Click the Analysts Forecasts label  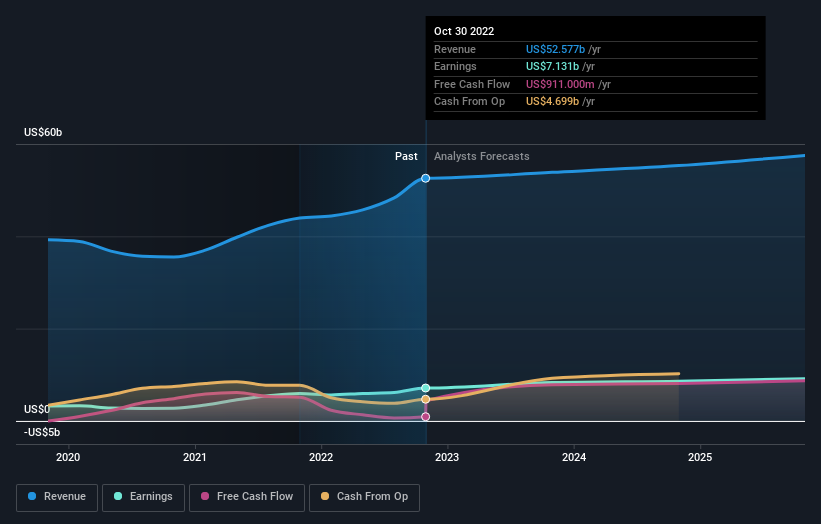pyautogui.click(x=482, y=157)
